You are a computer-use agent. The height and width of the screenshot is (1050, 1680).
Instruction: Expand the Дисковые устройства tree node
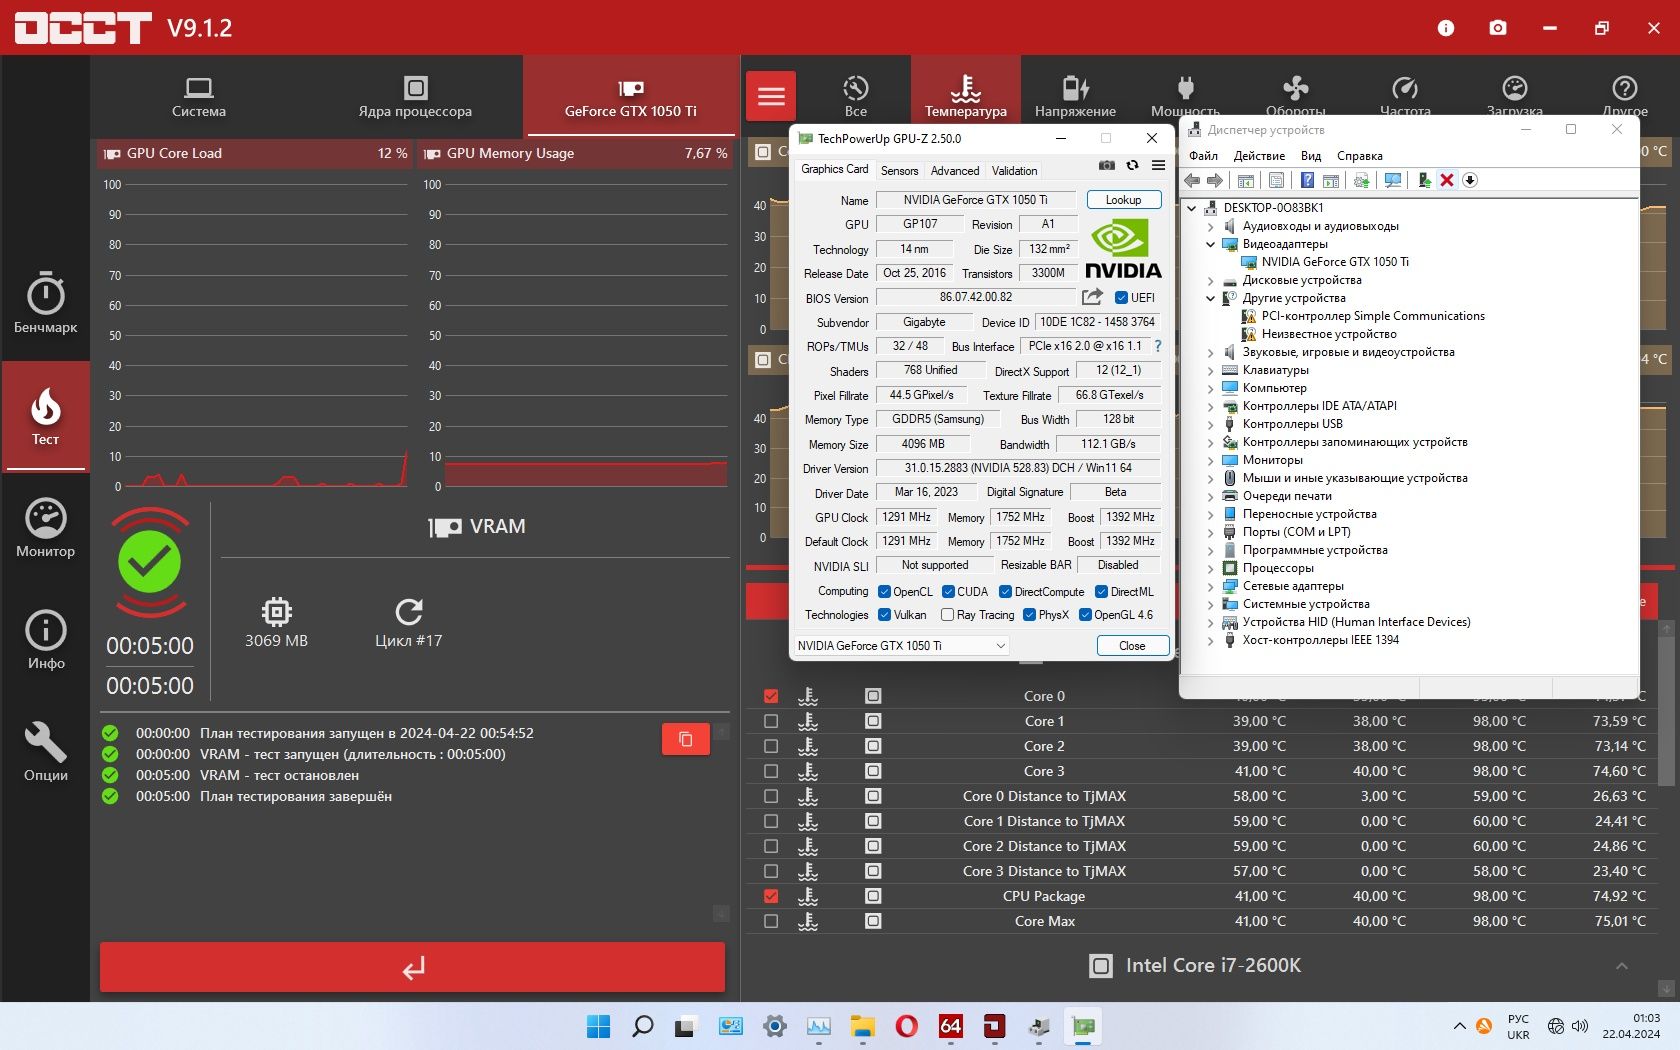click(x=1210, y=280)
